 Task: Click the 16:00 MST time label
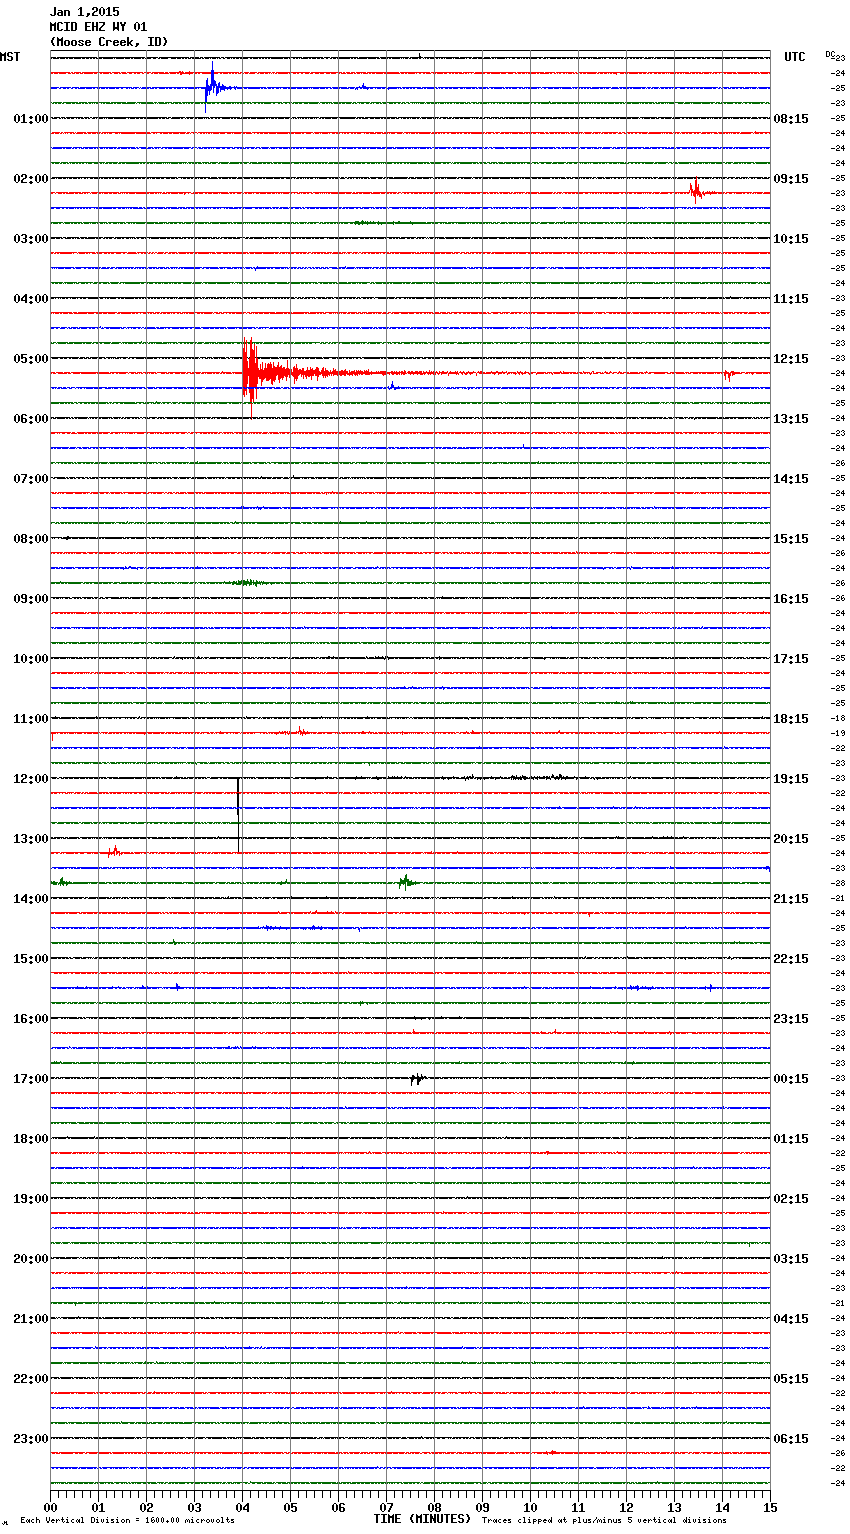pos(30,1019)
